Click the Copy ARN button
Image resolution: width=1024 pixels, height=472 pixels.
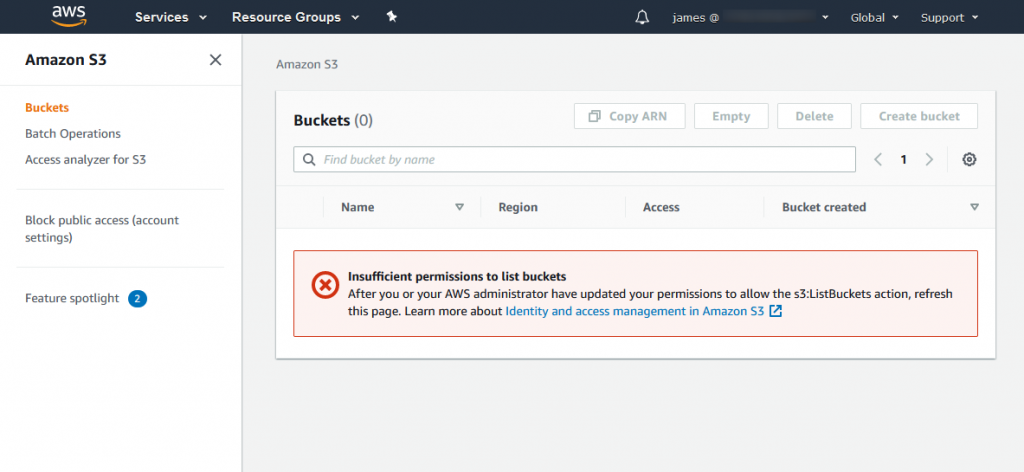[630, 116]
